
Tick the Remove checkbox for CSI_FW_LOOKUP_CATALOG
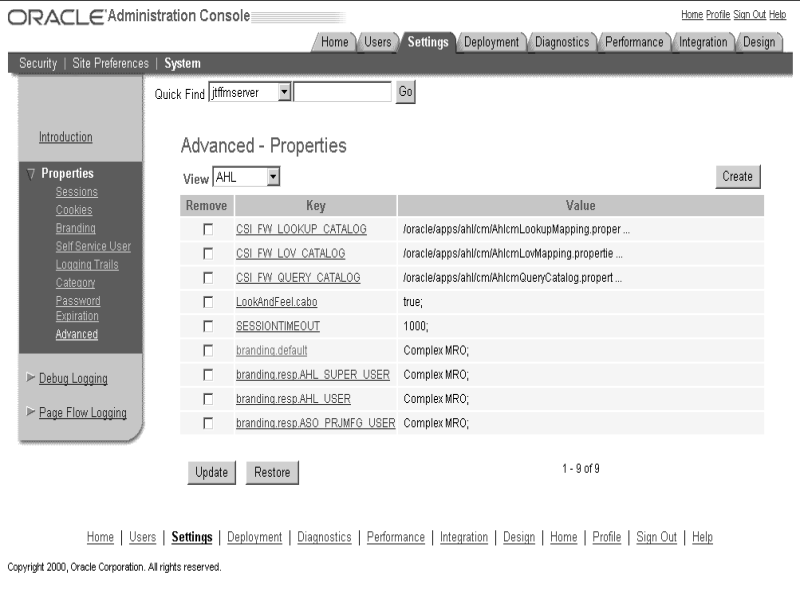(208, 230)
